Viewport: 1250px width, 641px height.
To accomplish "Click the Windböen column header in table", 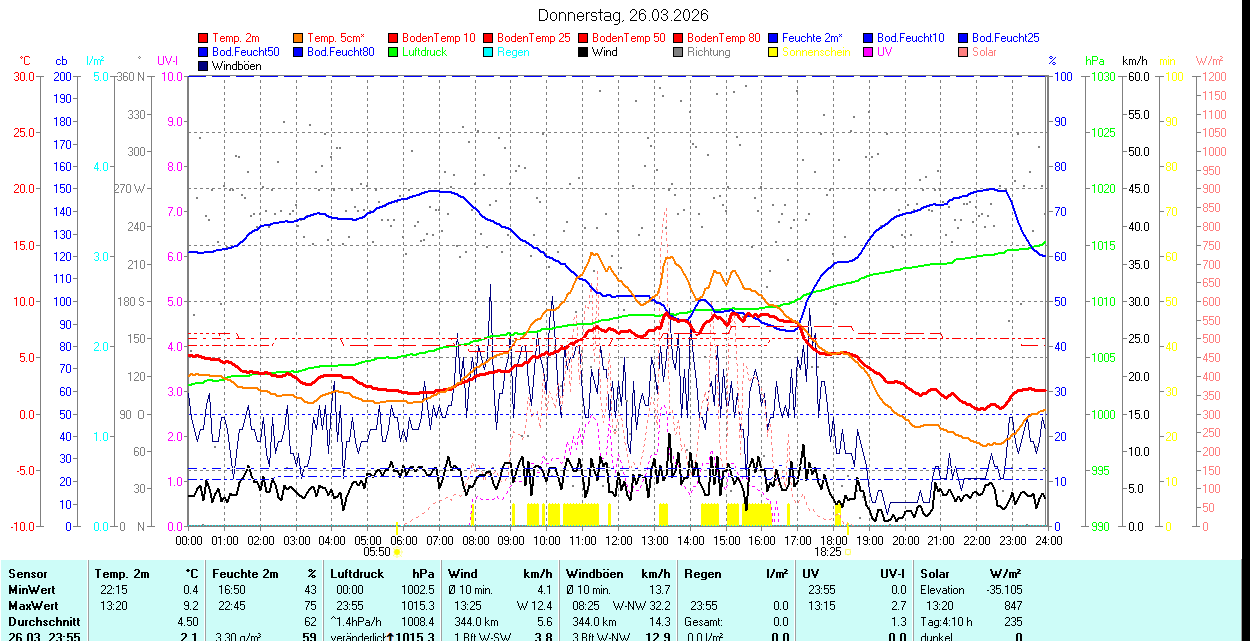I will (595, 574).
